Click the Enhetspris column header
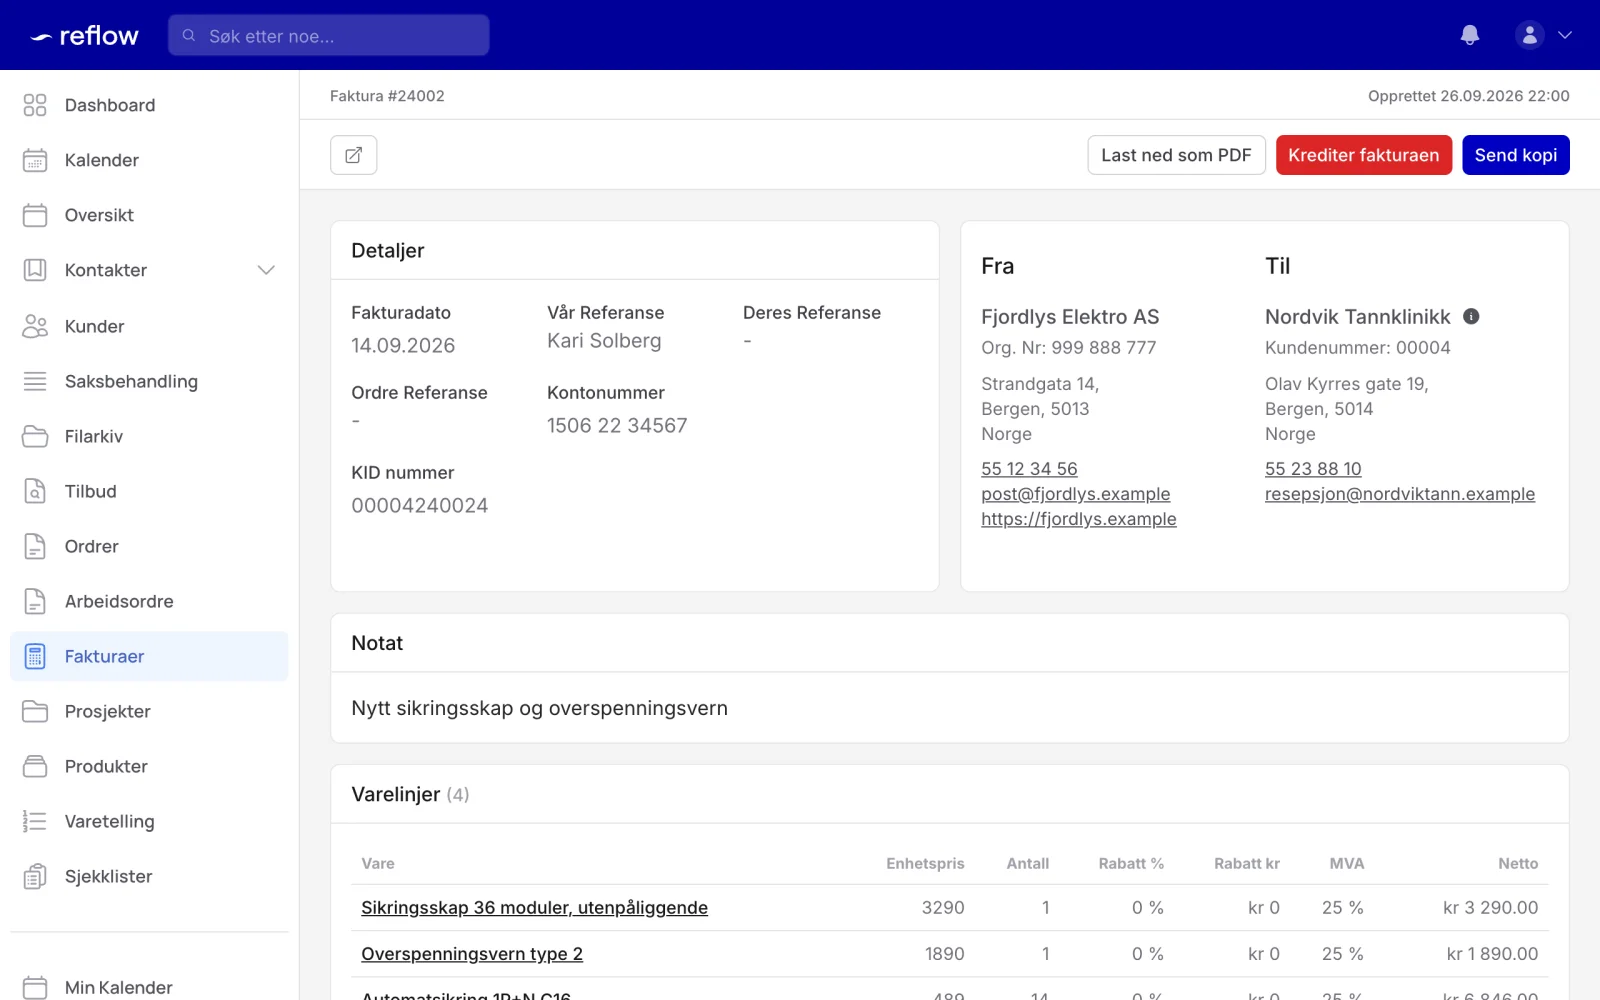 (925, 864)
